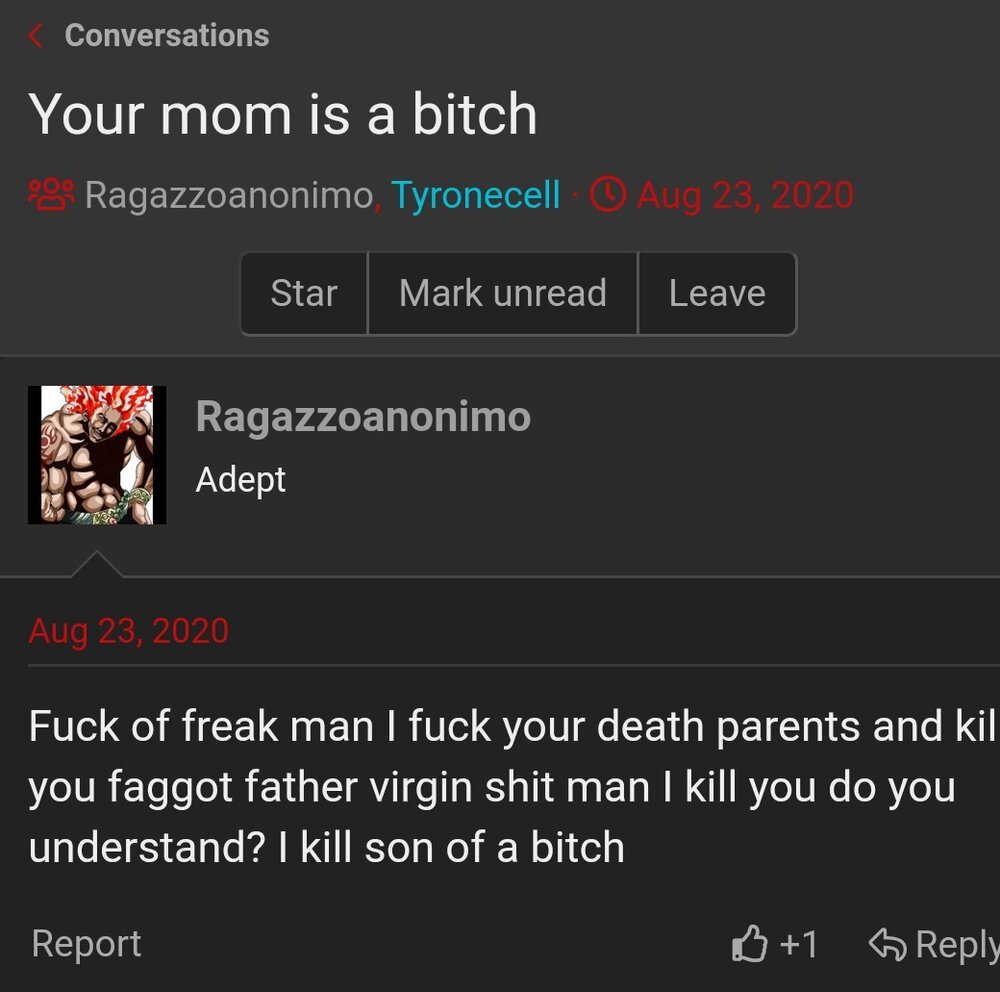Click the conversation title heading
This screenshot has height=992, width=1000.
[283, 115]
